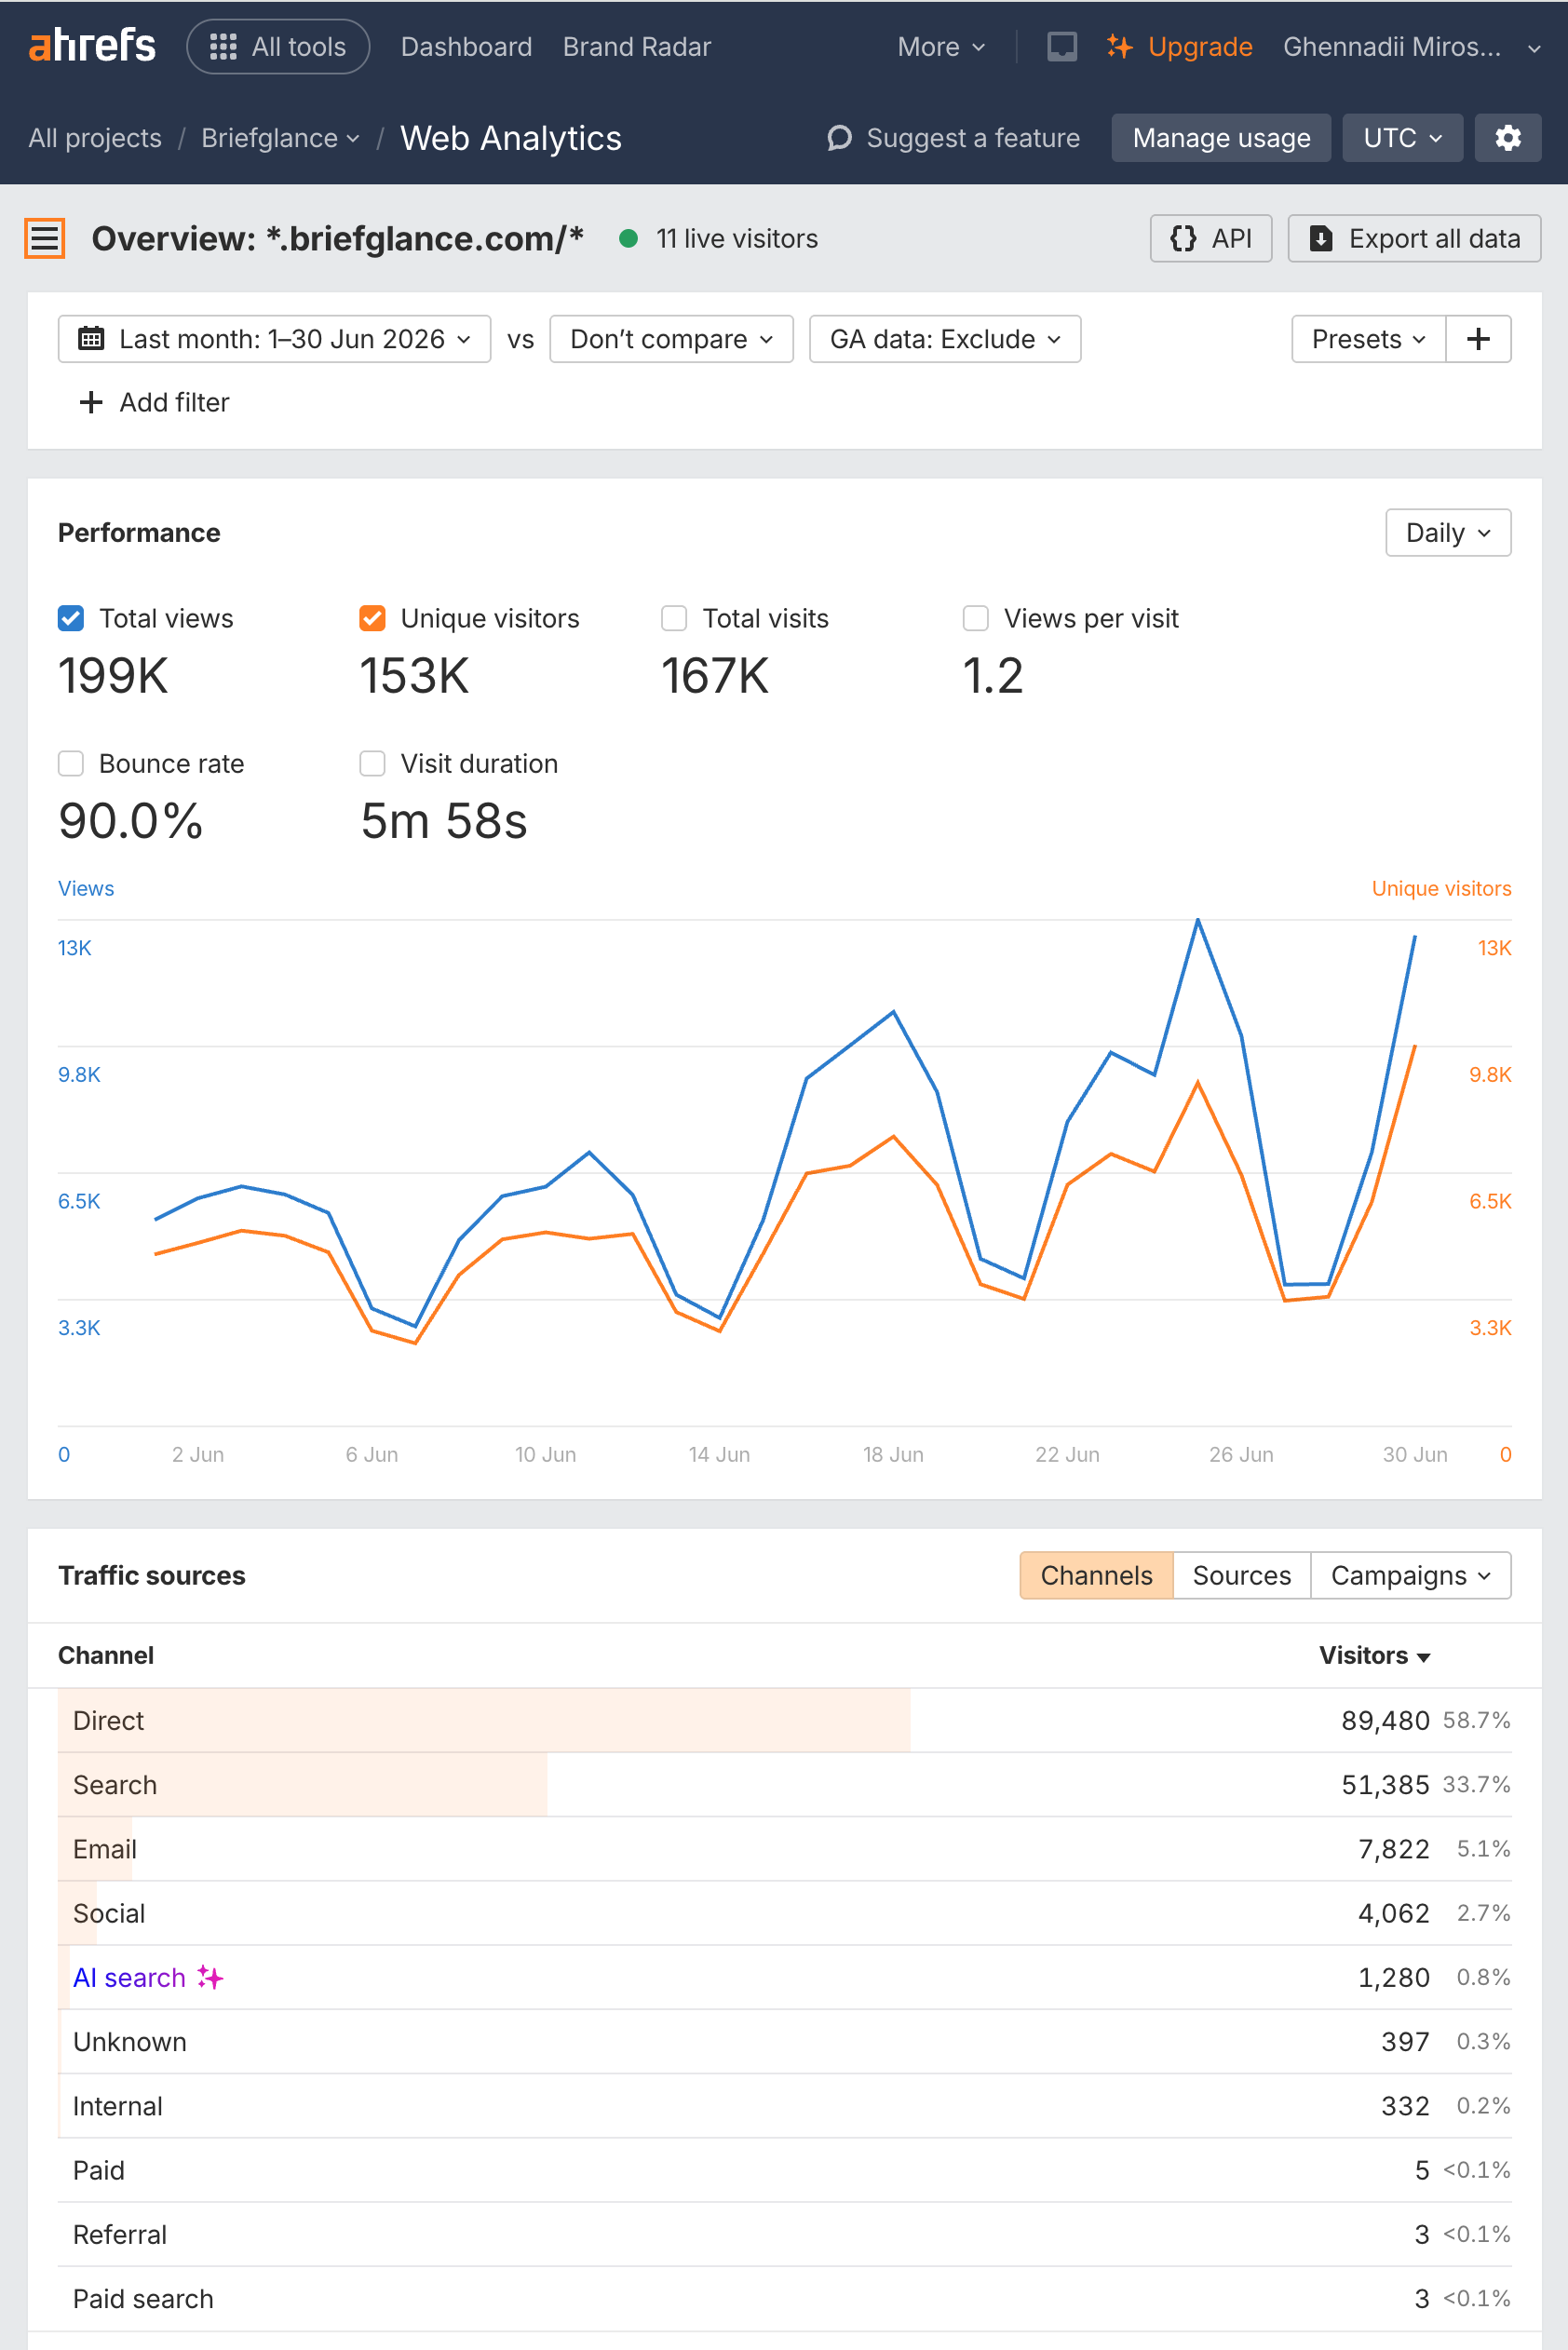Open the Presets dropdown
Screen dimensions: 1568x2350
1368,339
